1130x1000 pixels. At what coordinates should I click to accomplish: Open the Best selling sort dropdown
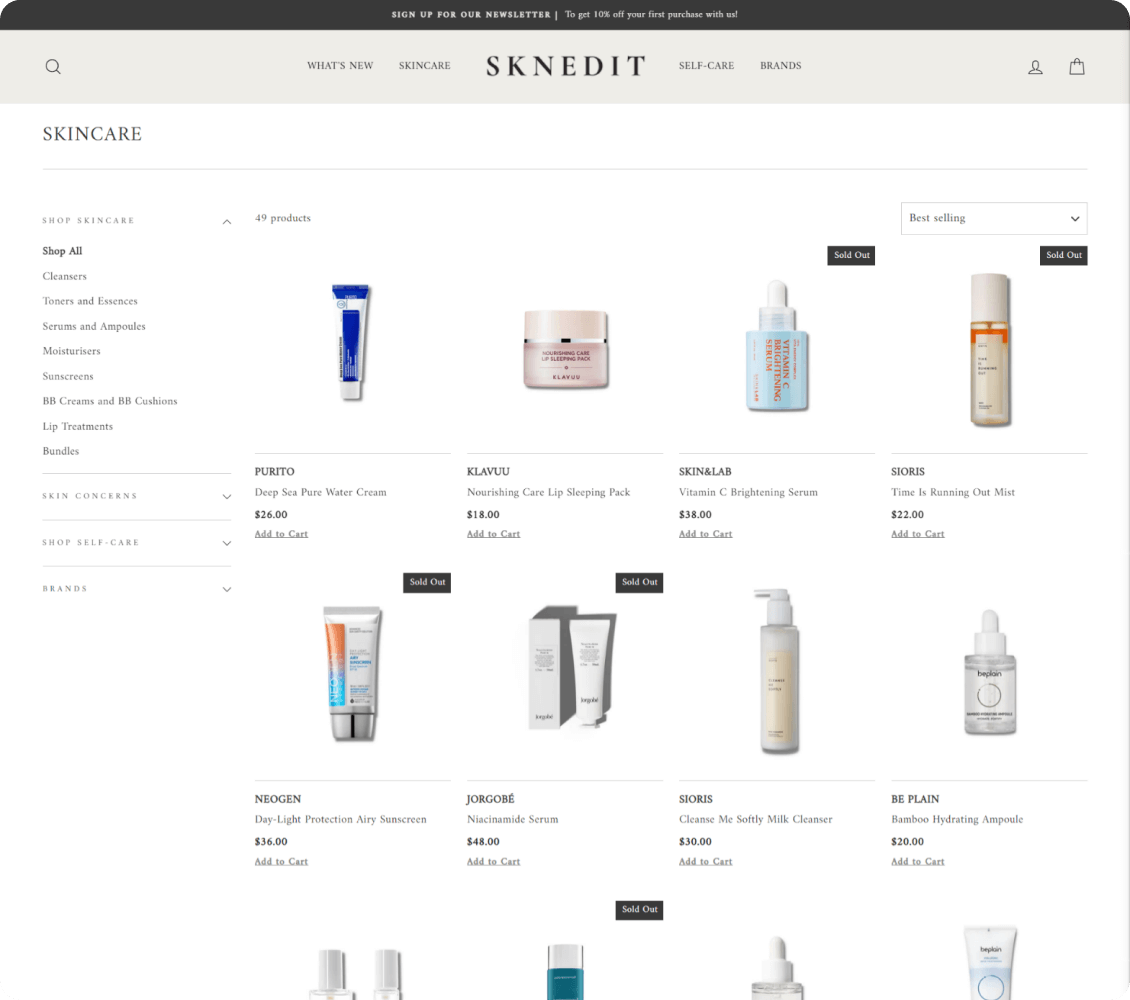coord(994,218)
